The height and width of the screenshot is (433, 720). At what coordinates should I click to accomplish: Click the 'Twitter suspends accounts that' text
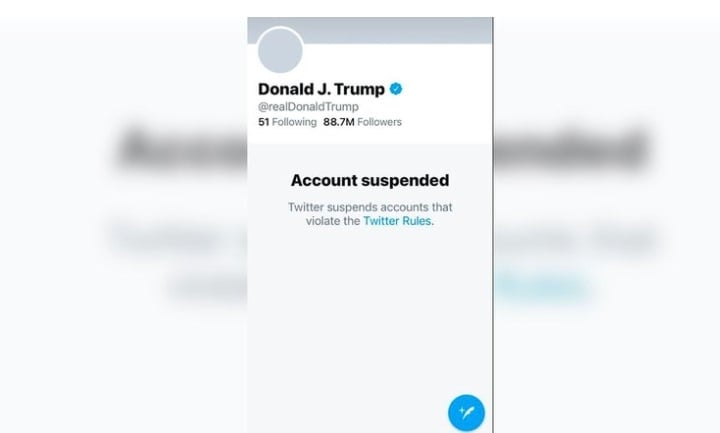click(x=370, y=207)
